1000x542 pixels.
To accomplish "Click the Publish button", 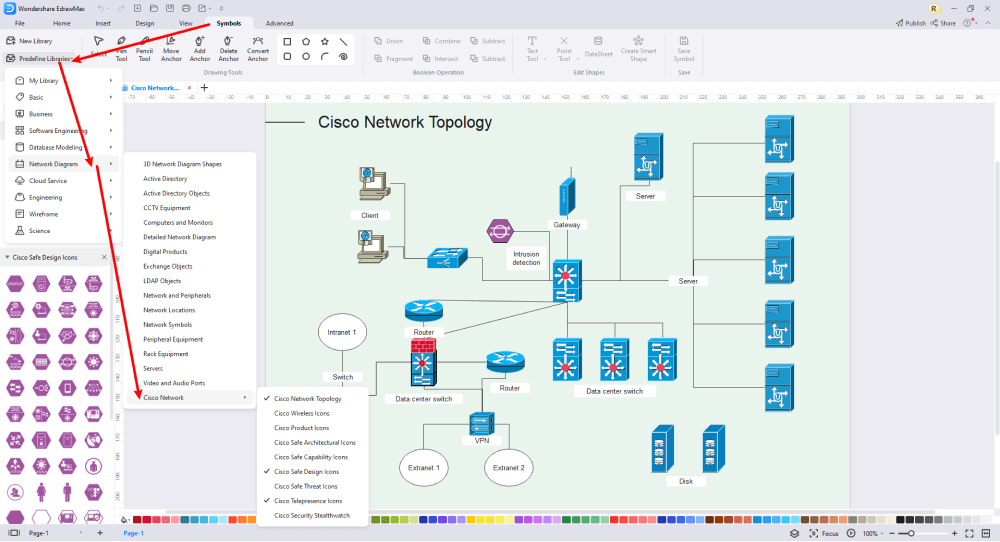I will click(911, 24).
